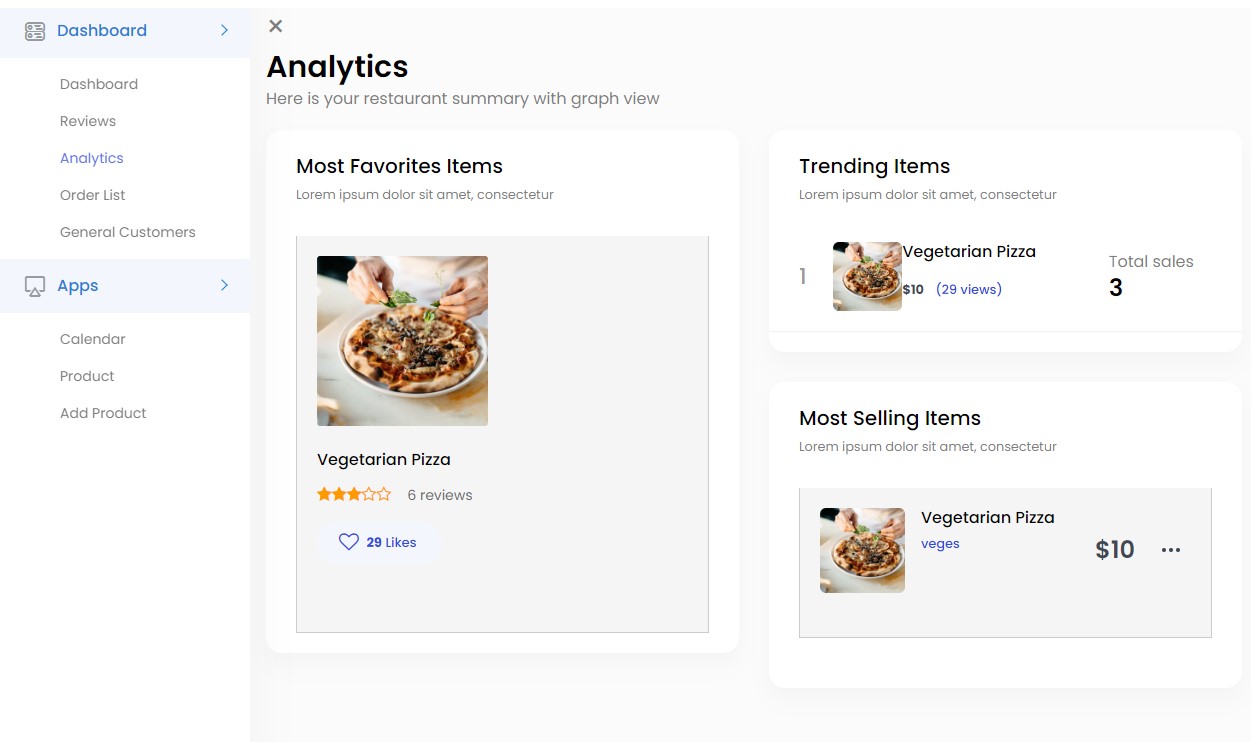Click the Vegetarian Pizza image in Most Selling Items
Viewport: 1251px width, 742px height.
(x=861, y=549)
